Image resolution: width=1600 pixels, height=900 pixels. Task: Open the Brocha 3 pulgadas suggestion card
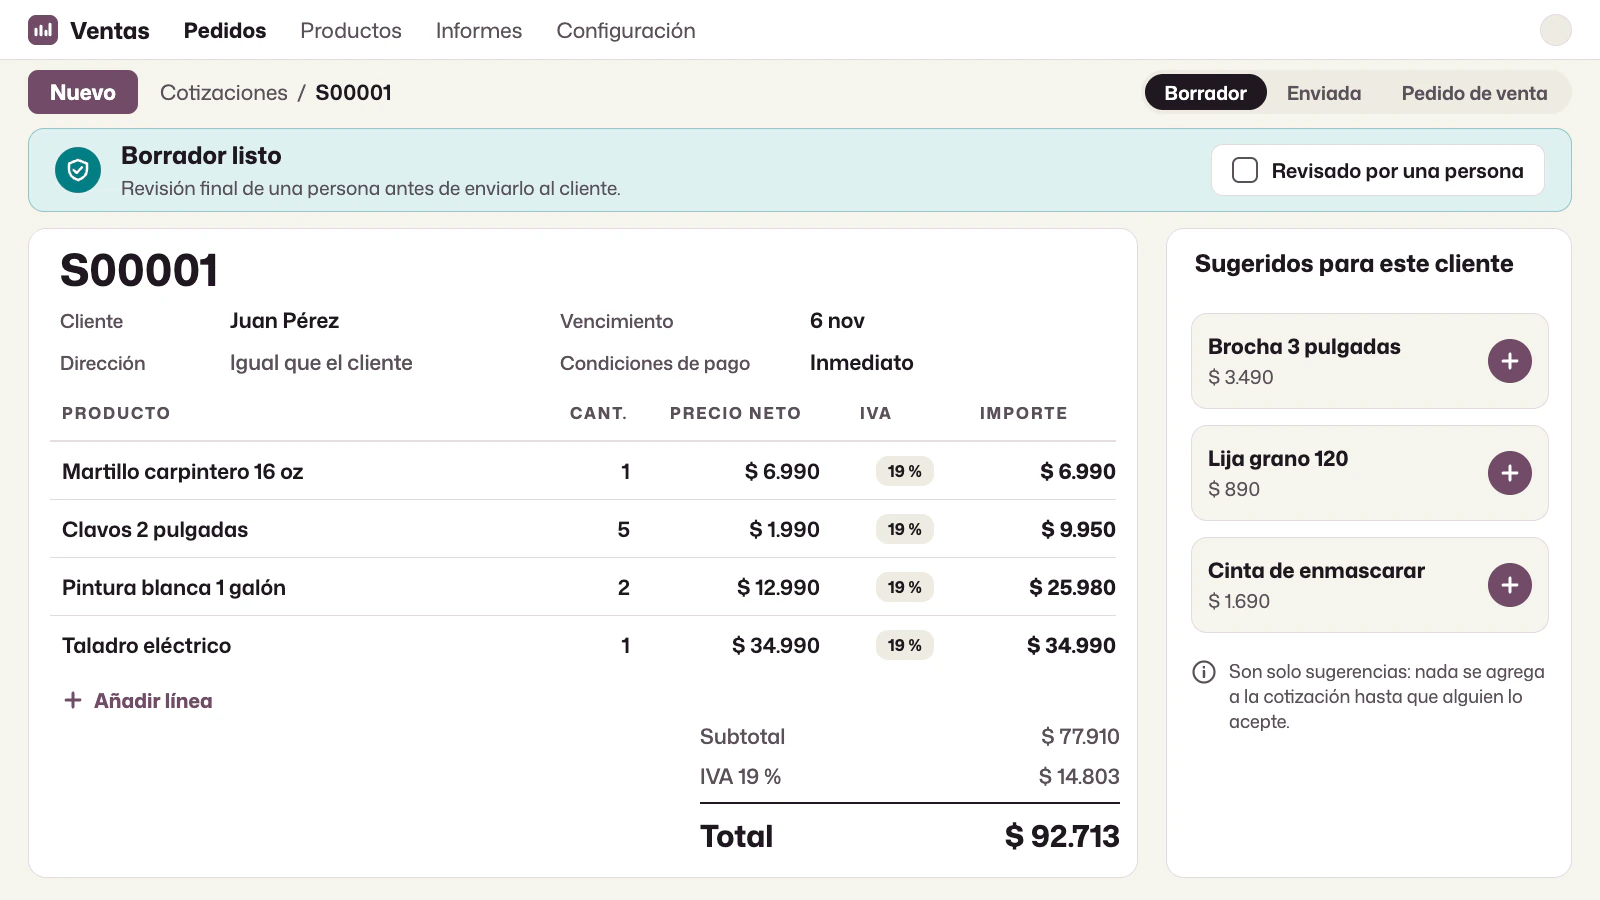1369,361
